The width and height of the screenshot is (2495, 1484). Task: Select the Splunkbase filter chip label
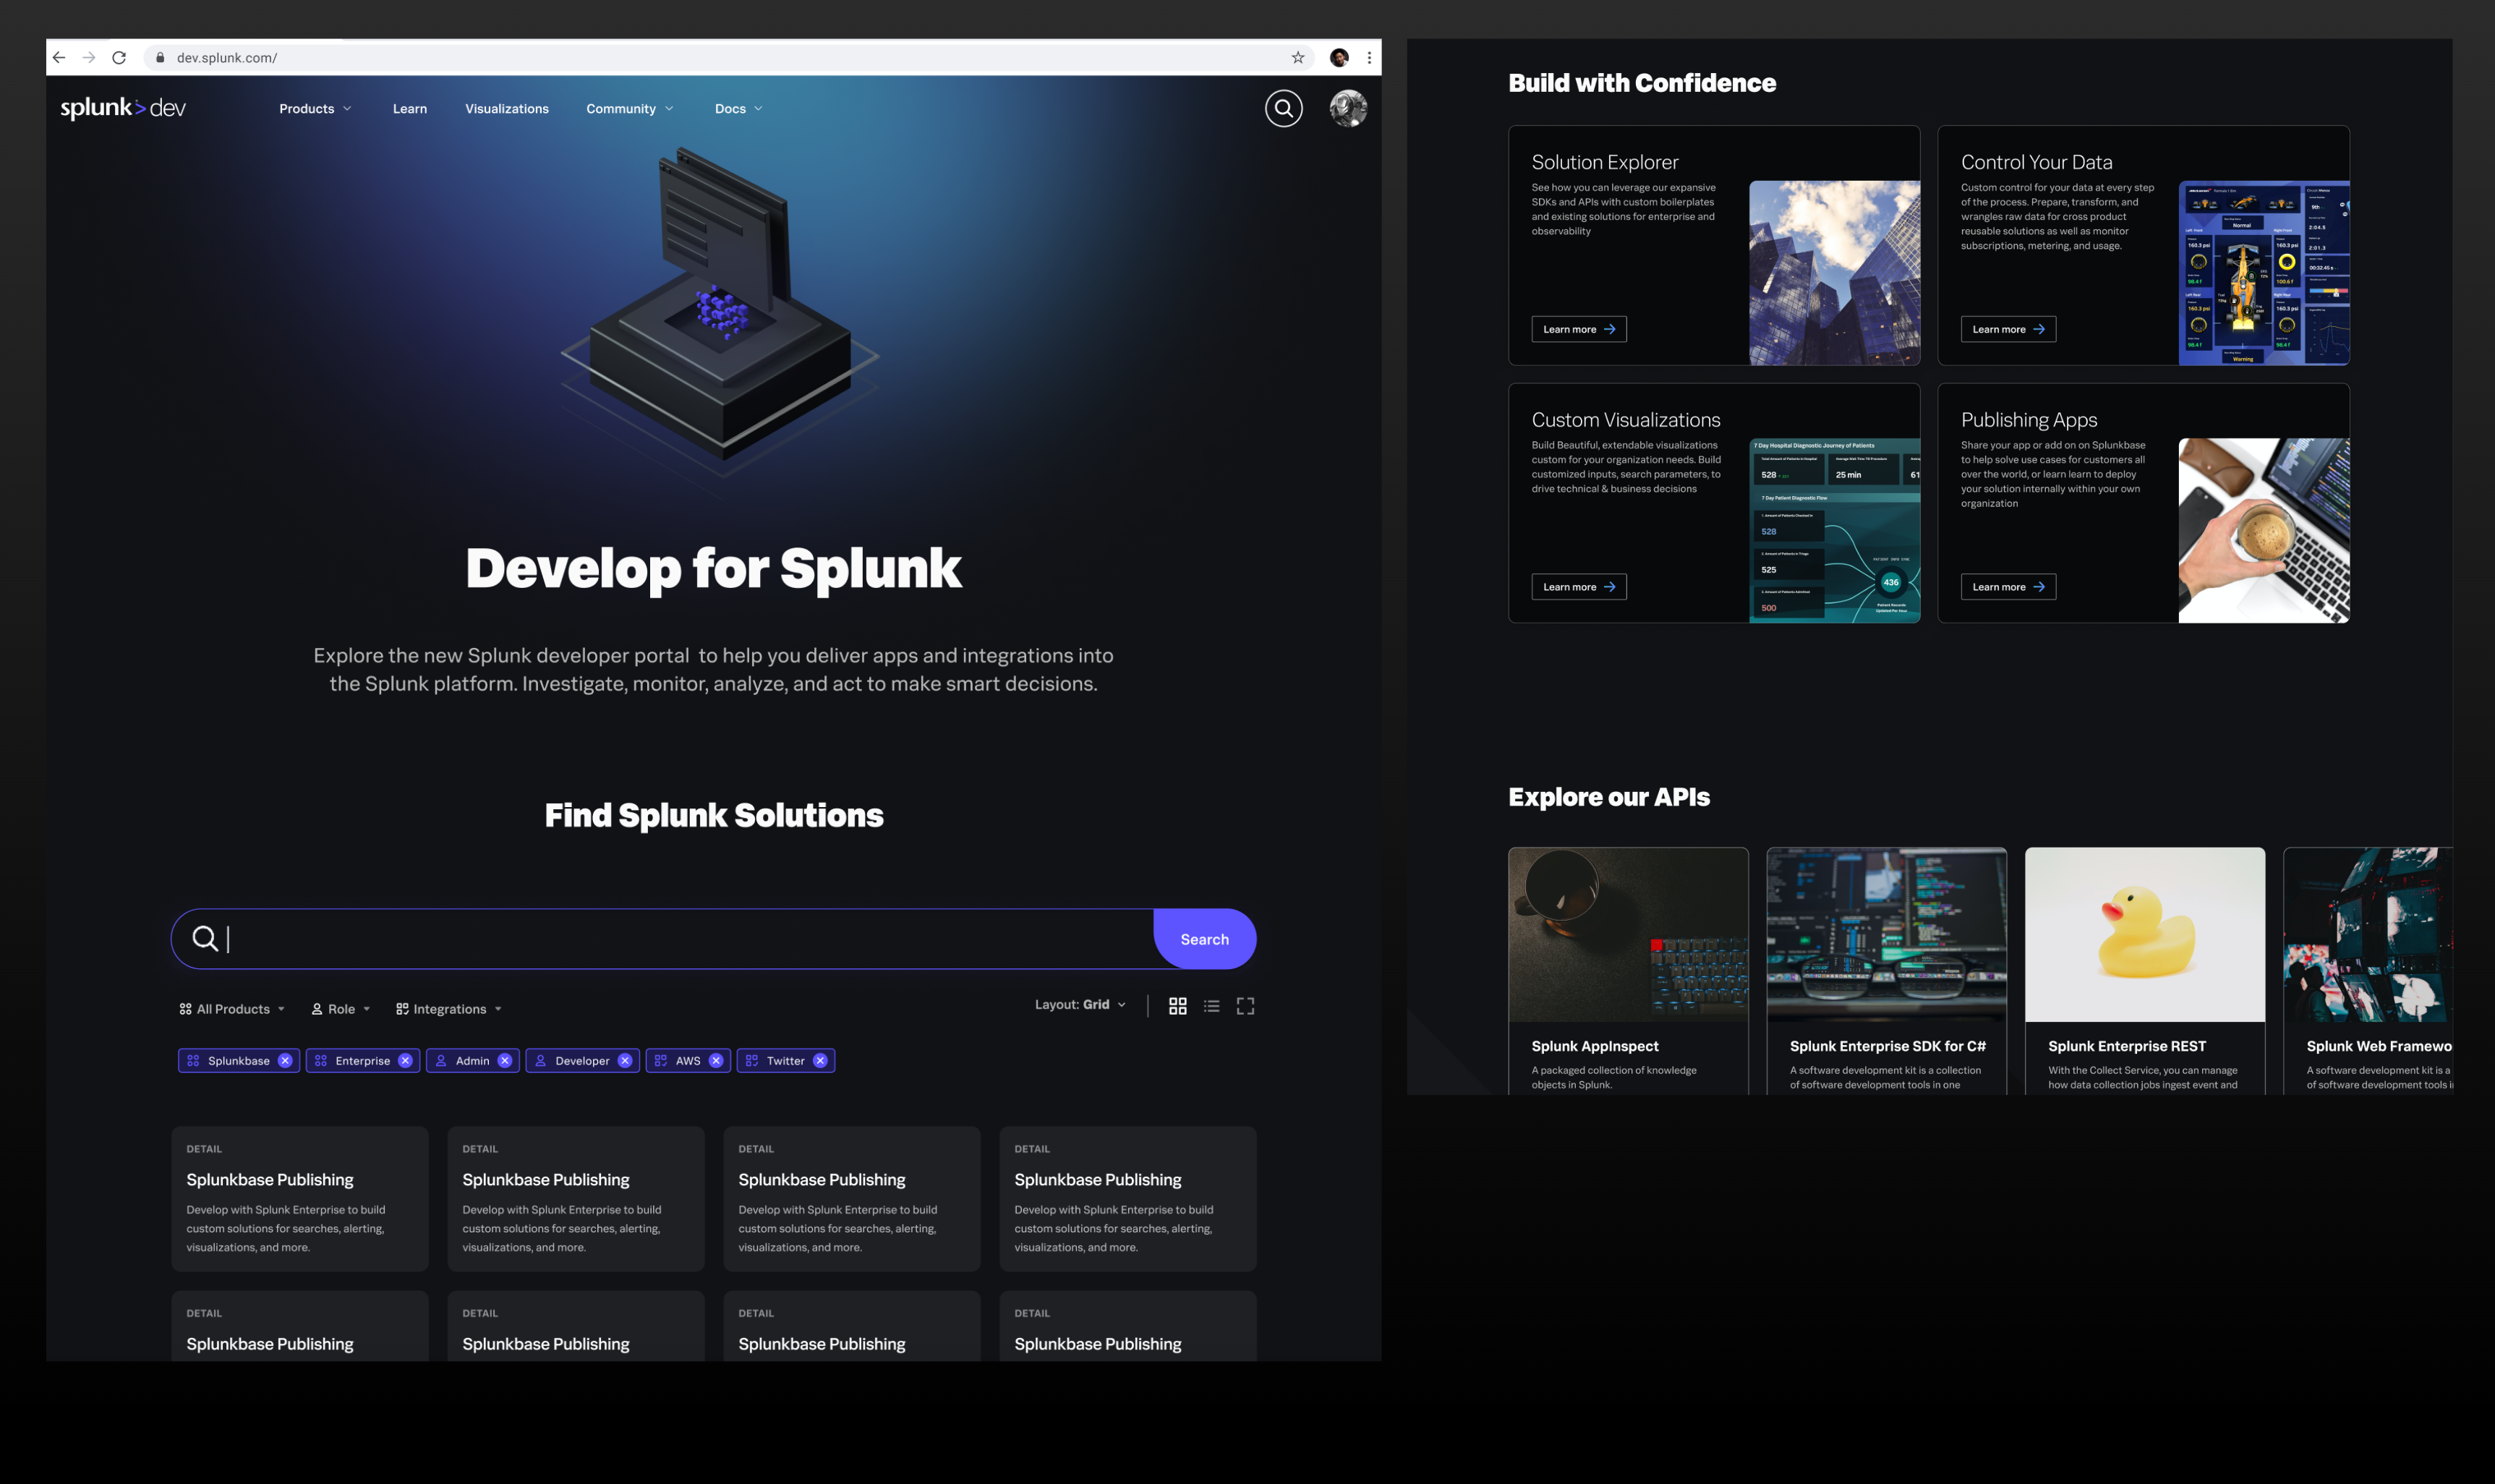point(238,1061)
